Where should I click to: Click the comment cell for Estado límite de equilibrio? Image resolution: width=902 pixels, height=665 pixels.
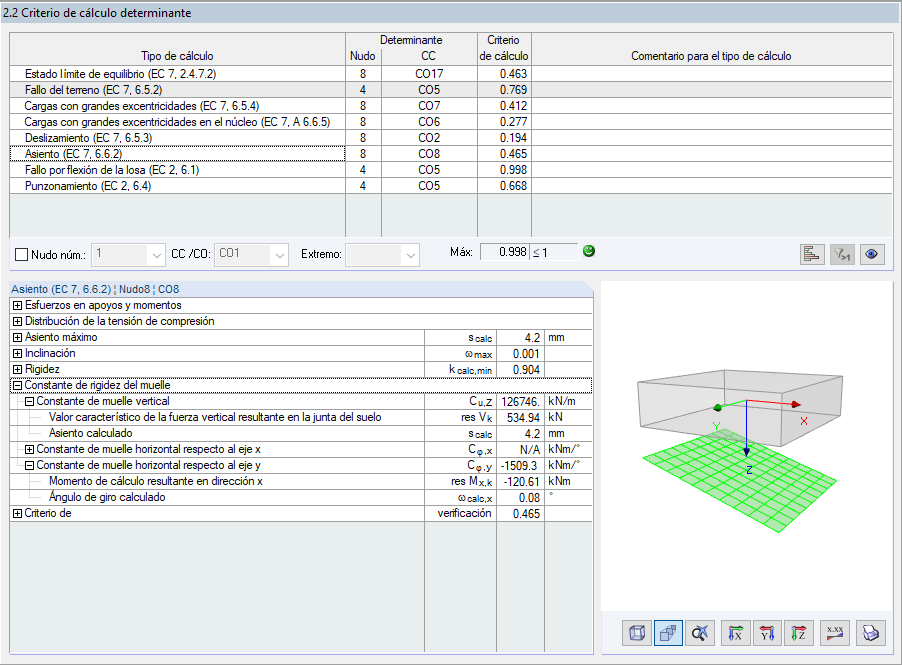(x=712, y=74)
